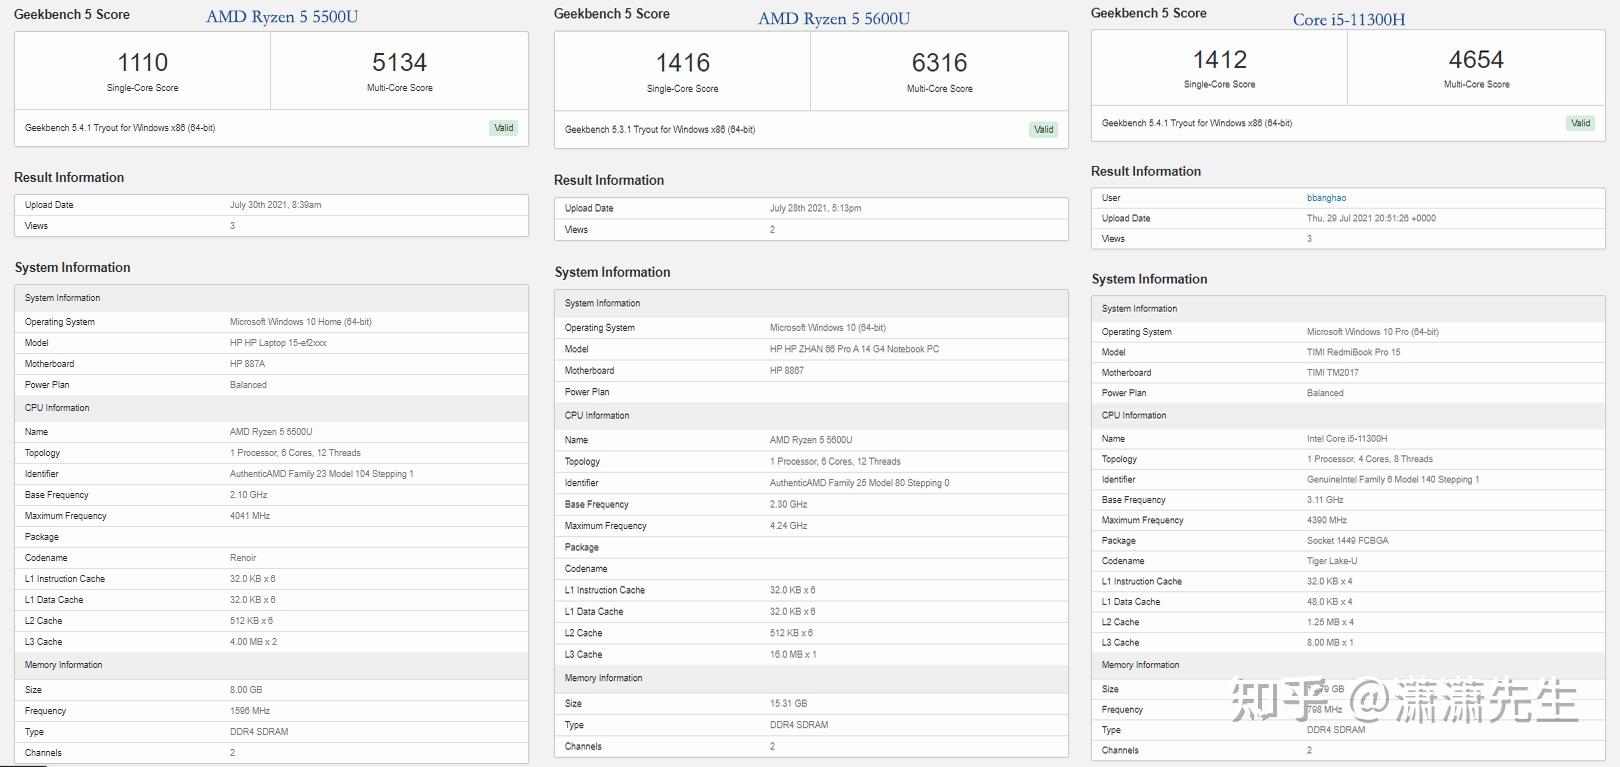The image size is (1620, 767).
Task: Click the model value "TIMI RedmiBook Pro 15"
Action: click(1354, 352)
